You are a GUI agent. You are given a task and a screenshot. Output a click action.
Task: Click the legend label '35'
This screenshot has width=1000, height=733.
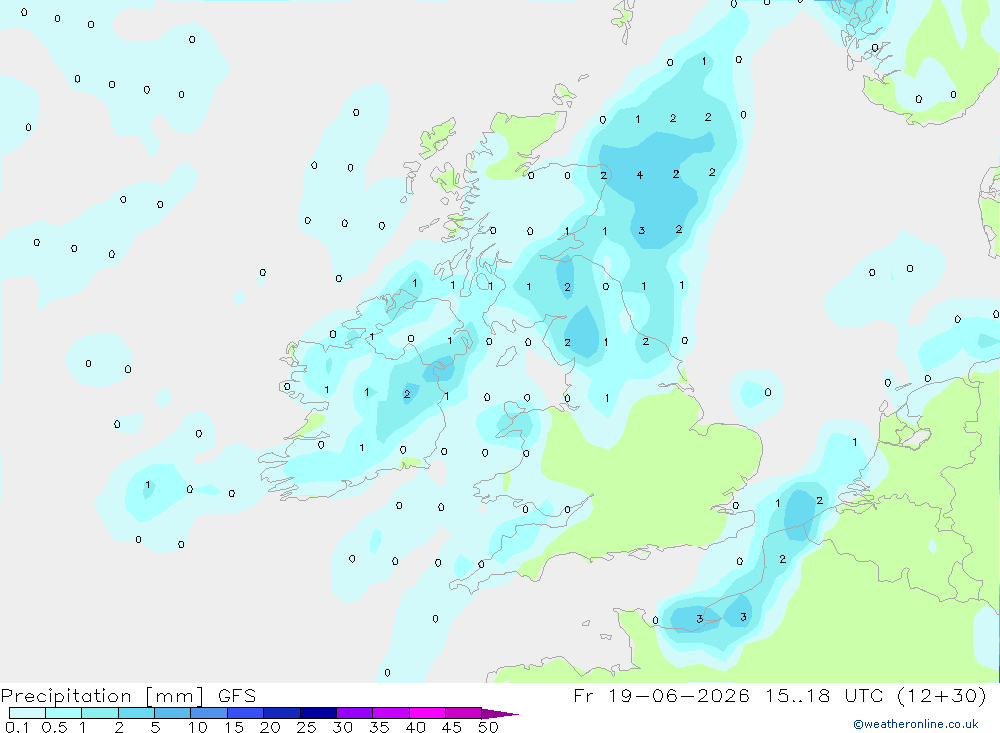tap(379, 727)
